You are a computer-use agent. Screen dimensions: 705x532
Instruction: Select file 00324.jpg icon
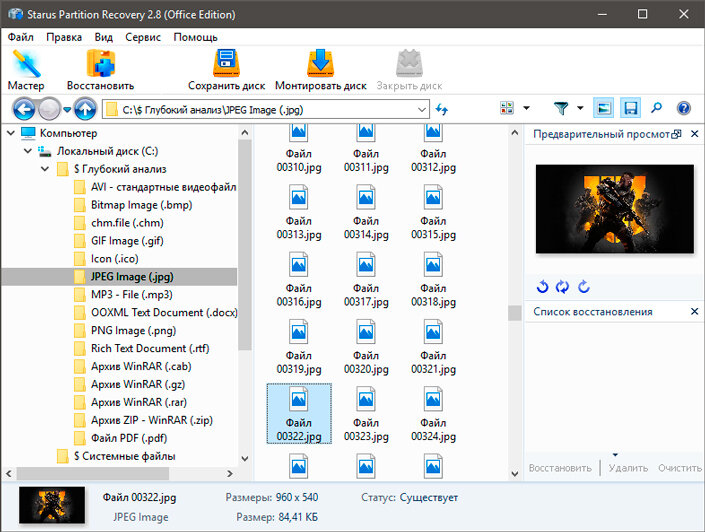pos(433,399)
